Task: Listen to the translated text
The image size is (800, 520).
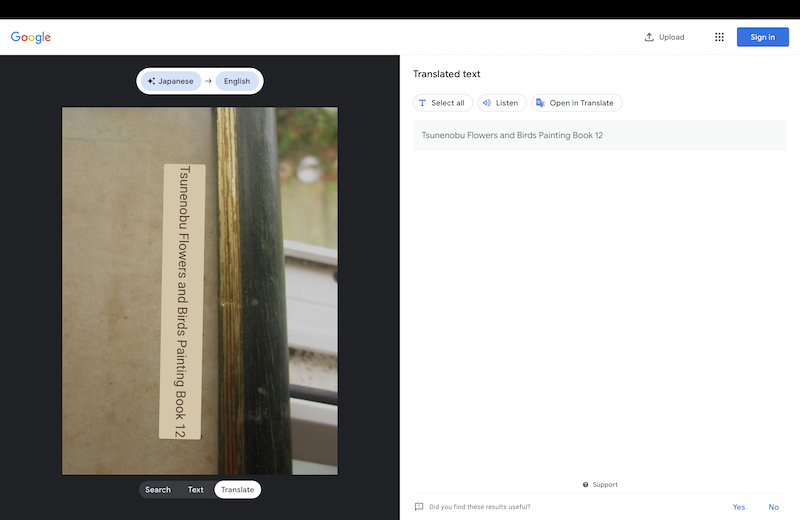Action: (501, 103)
